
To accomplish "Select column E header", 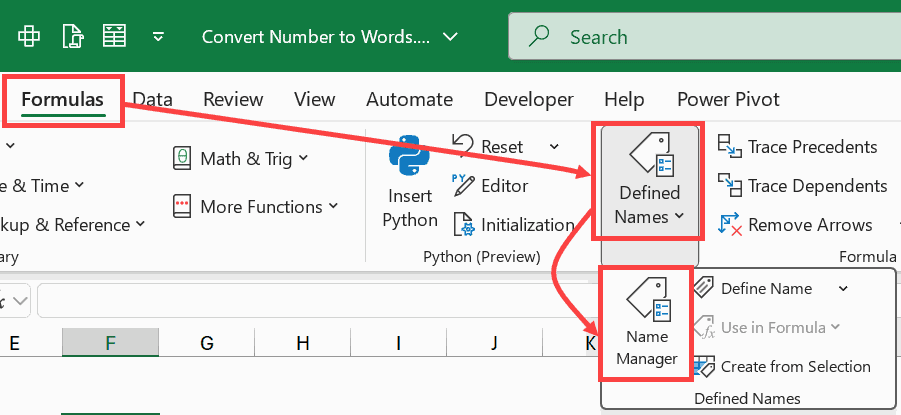I will pos(14,344).
